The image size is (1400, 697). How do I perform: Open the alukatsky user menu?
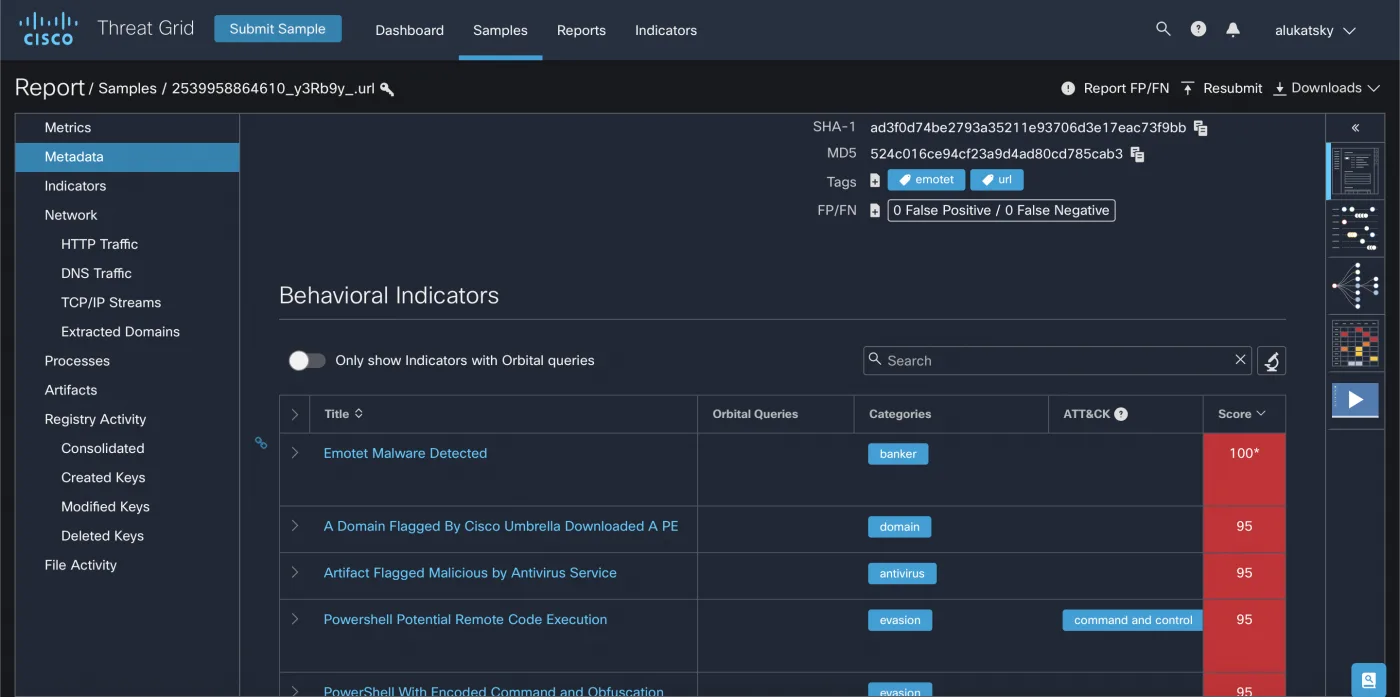coord(1315,30)
